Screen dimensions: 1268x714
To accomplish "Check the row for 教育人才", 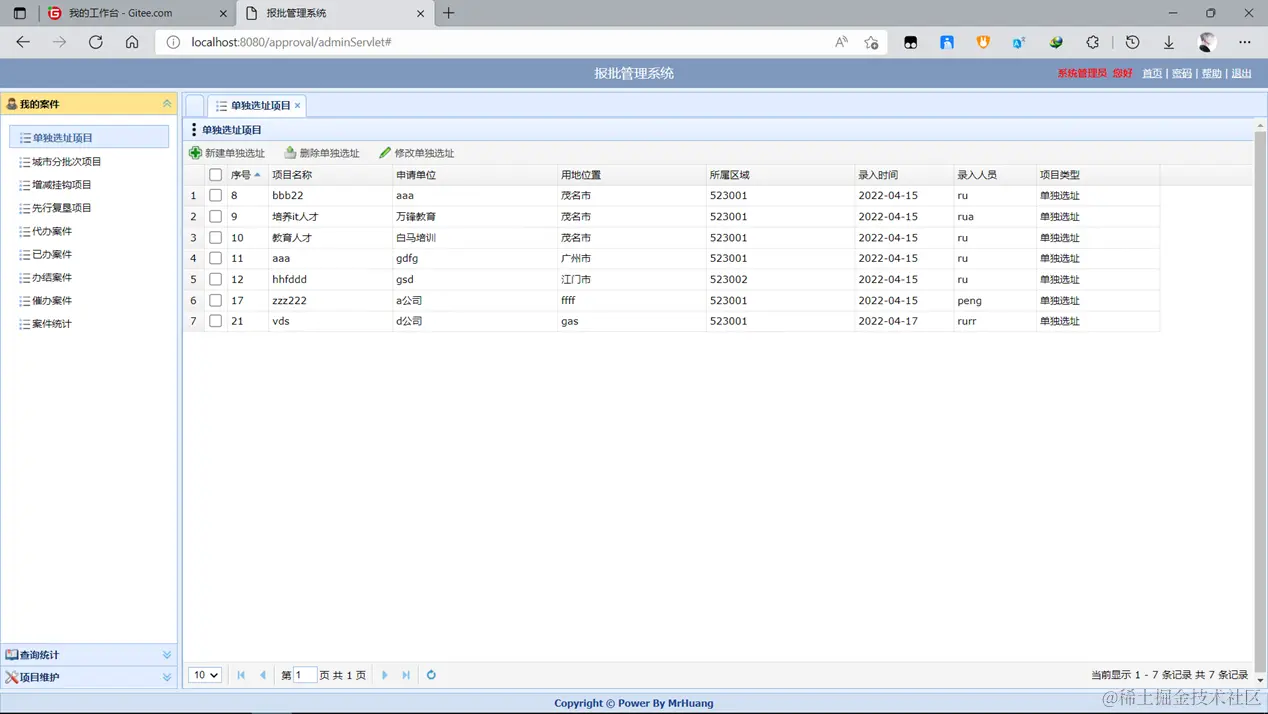I will point(215,238).
